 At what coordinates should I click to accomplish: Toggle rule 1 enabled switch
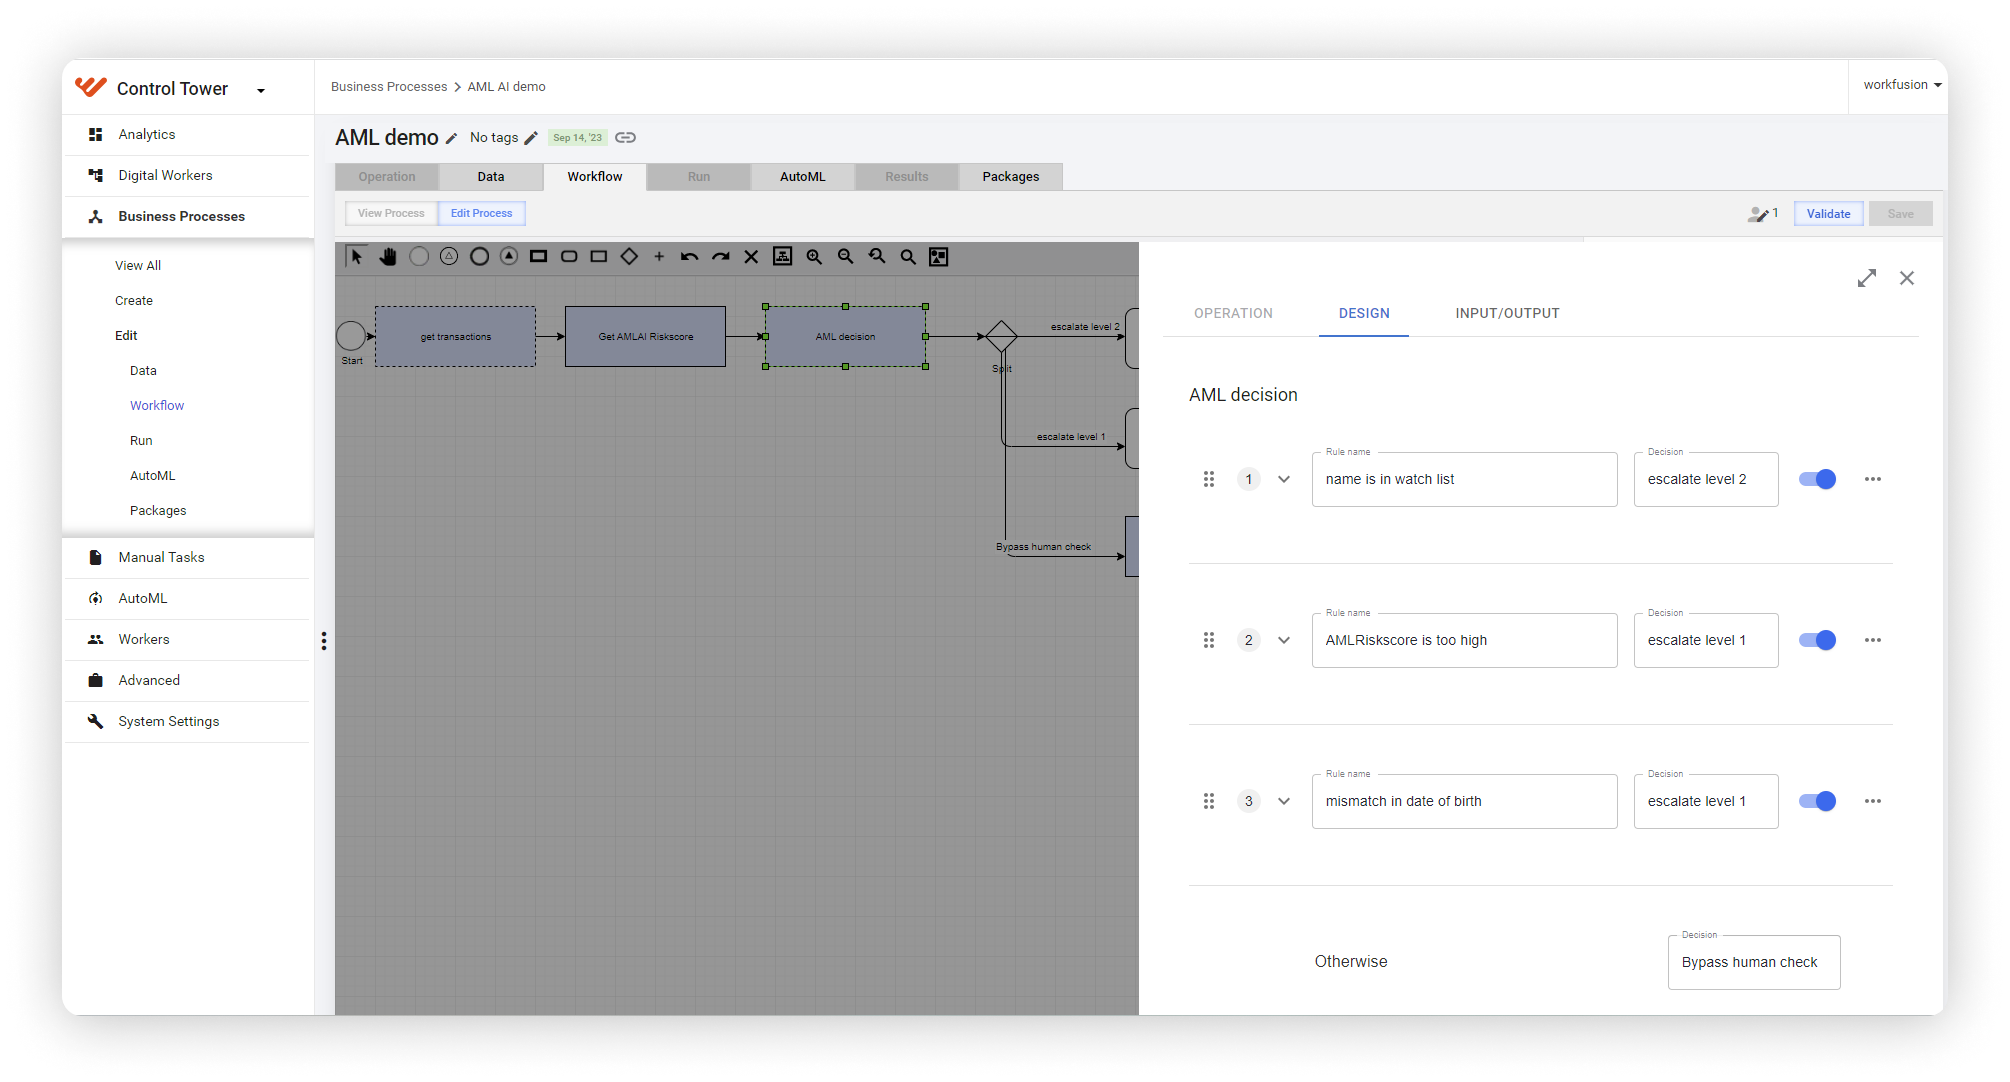coord(1818,478)
